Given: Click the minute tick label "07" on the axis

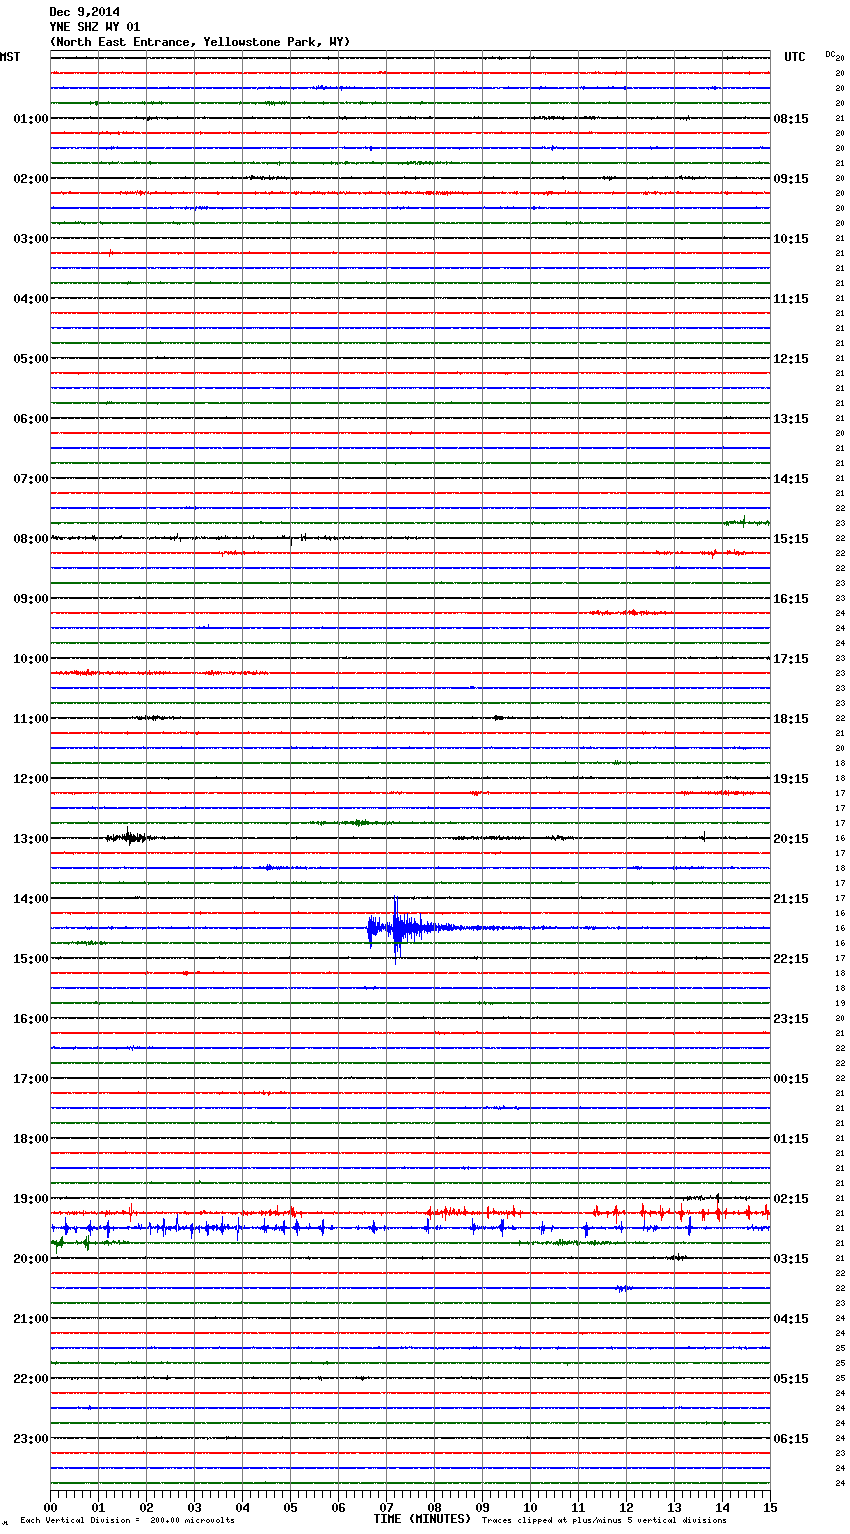Looking at the screenshot, I should [x=386, y=1507].
